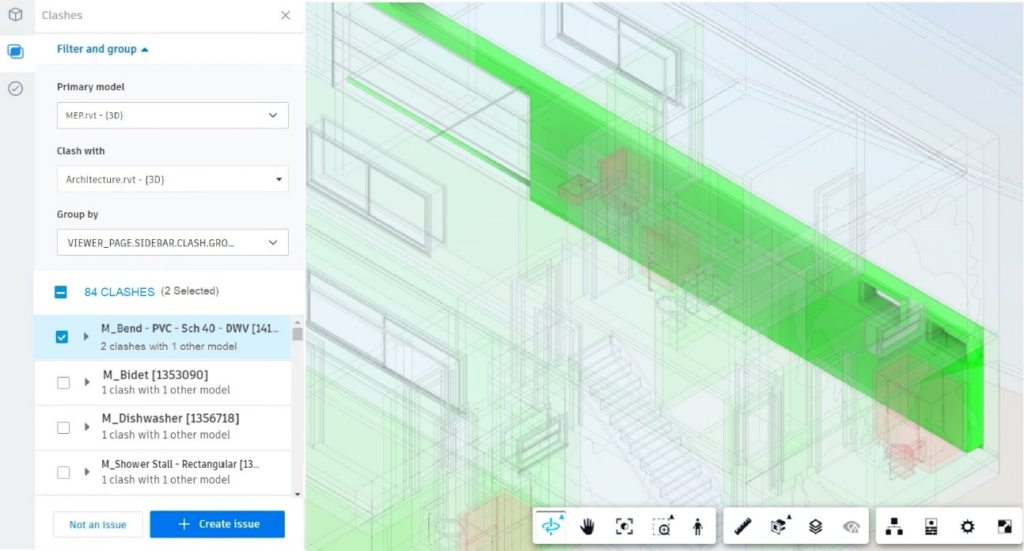Mark selection as Not an issue
This screenshot has width=1024, height=551.
[x=98, y=524]
